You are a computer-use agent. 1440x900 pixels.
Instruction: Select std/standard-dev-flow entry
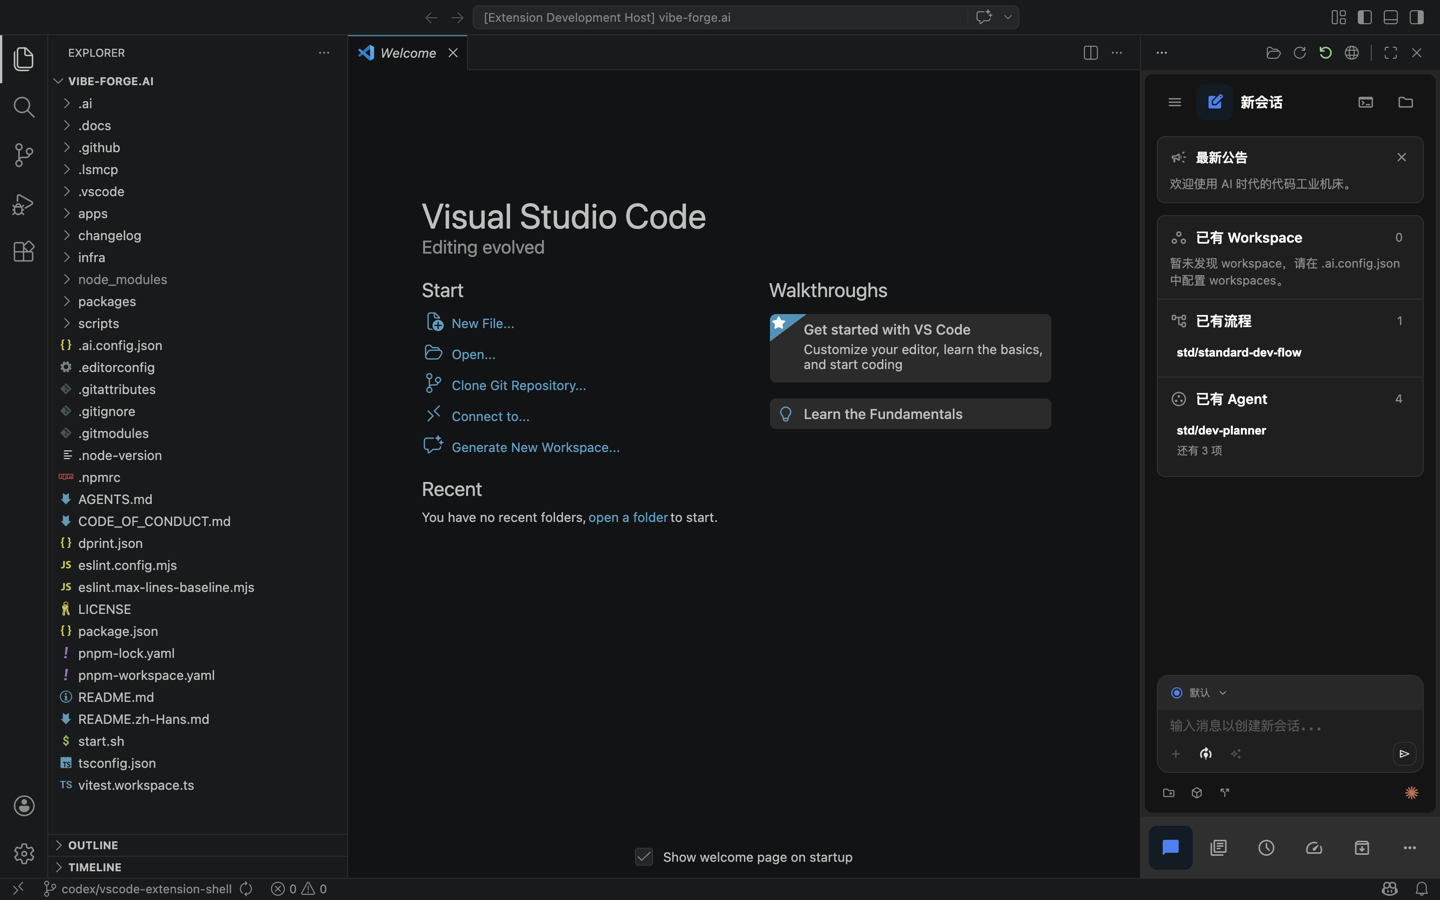(1239, 353)
